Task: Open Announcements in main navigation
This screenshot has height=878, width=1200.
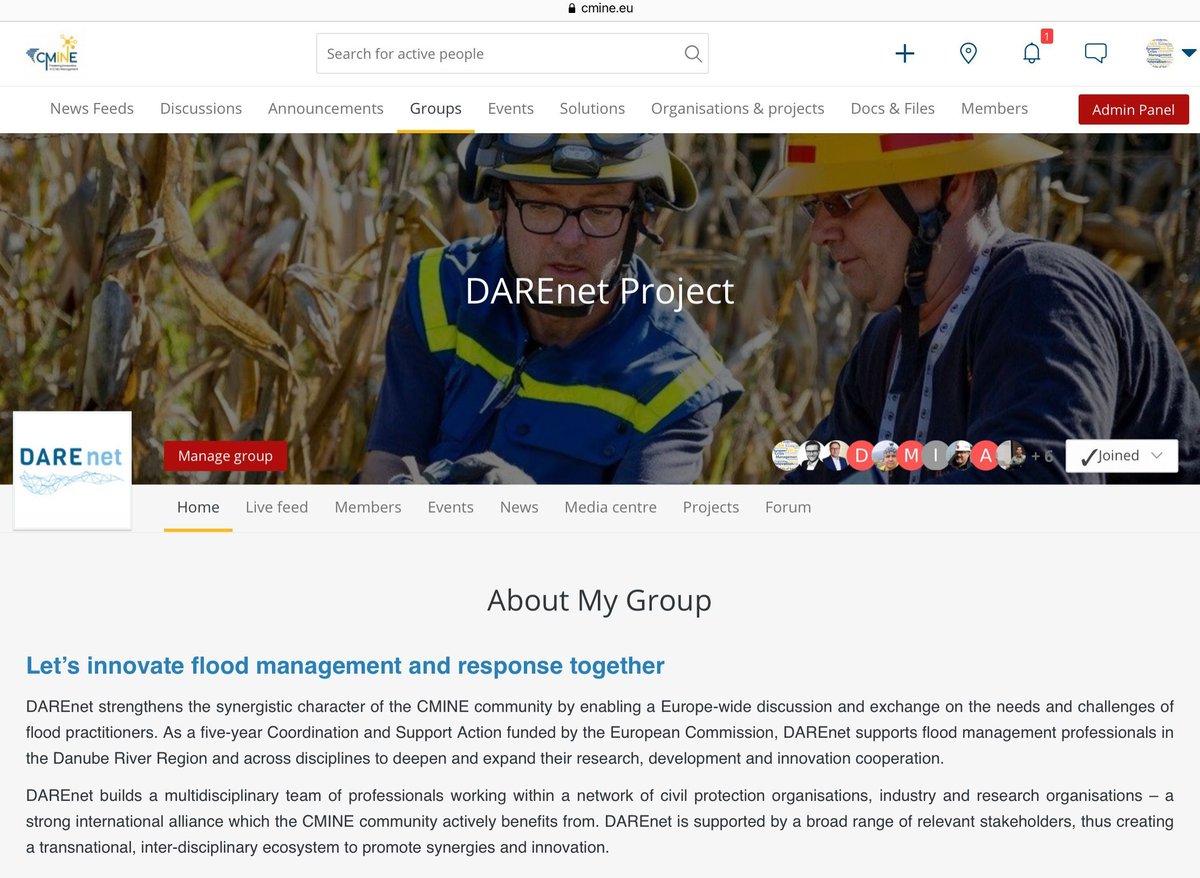Action: pos(326,109)
